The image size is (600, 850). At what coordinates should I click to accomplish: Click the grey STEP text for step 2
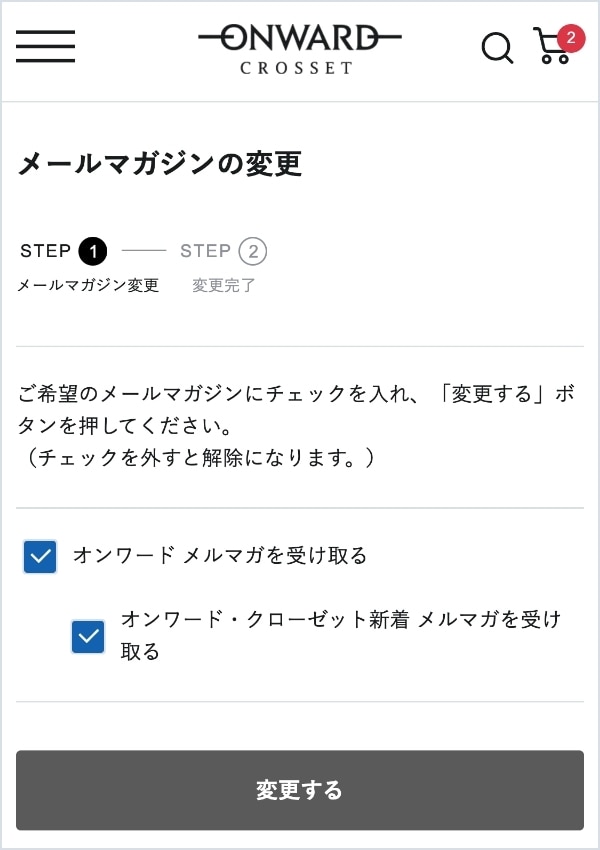click(x=205, y=251)
